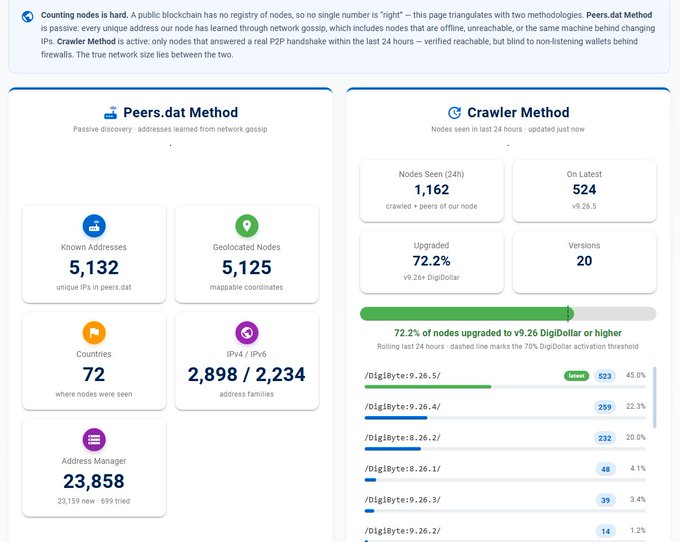
Task: Click the '23,159 new · 699 tried' caption
Action: click(x=94, y=501)
